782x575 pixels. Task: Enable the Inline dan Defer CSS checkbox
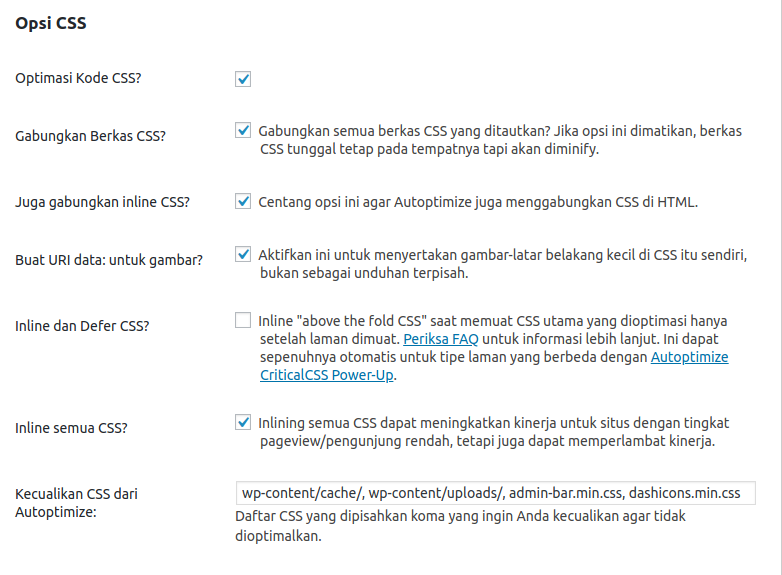tap(243, 320)
